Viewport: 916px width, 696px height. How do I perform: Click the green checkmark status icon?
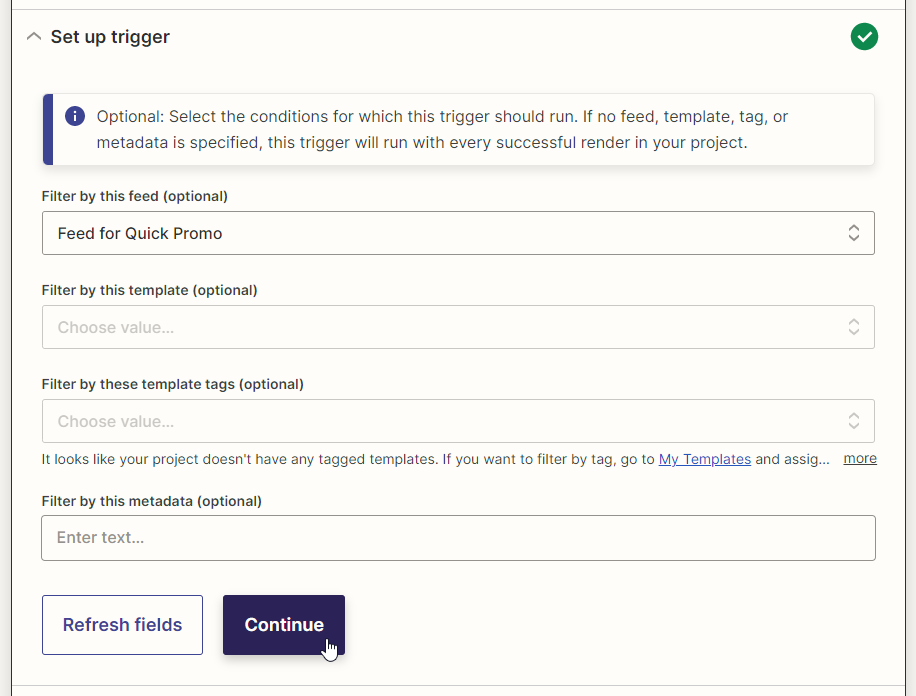[x=864, y=37]
